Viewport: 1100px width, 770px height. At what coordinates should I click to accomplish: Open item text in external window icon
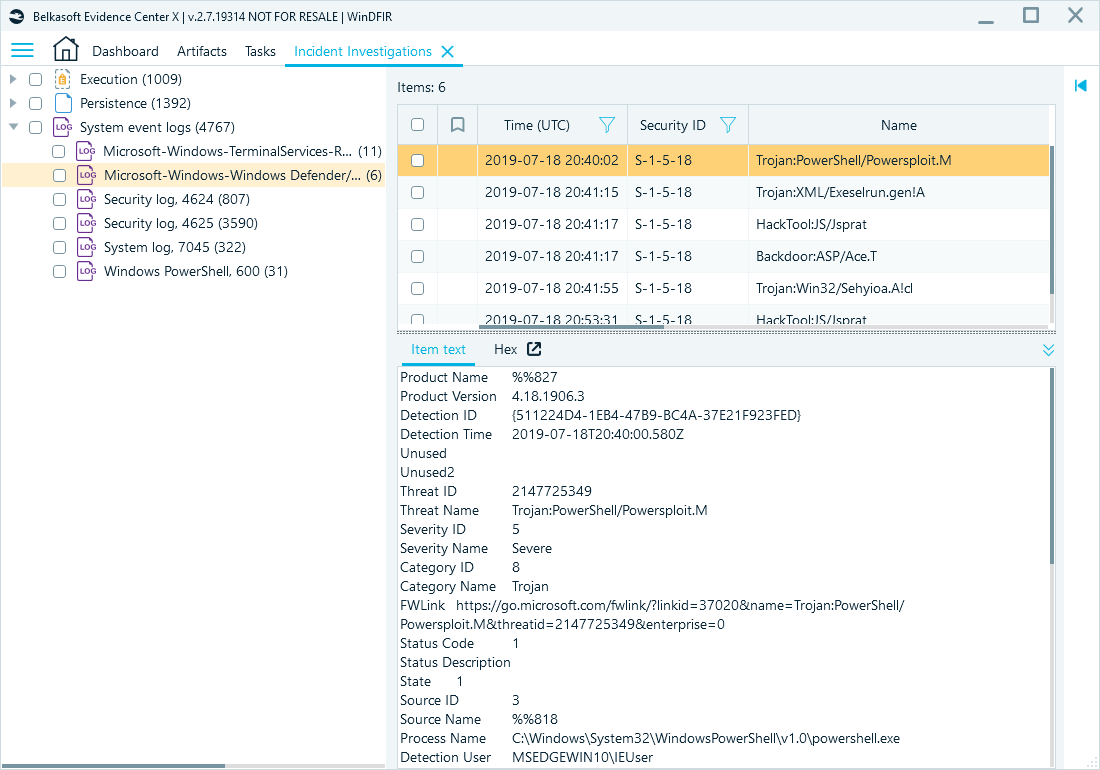pos(534,349)
